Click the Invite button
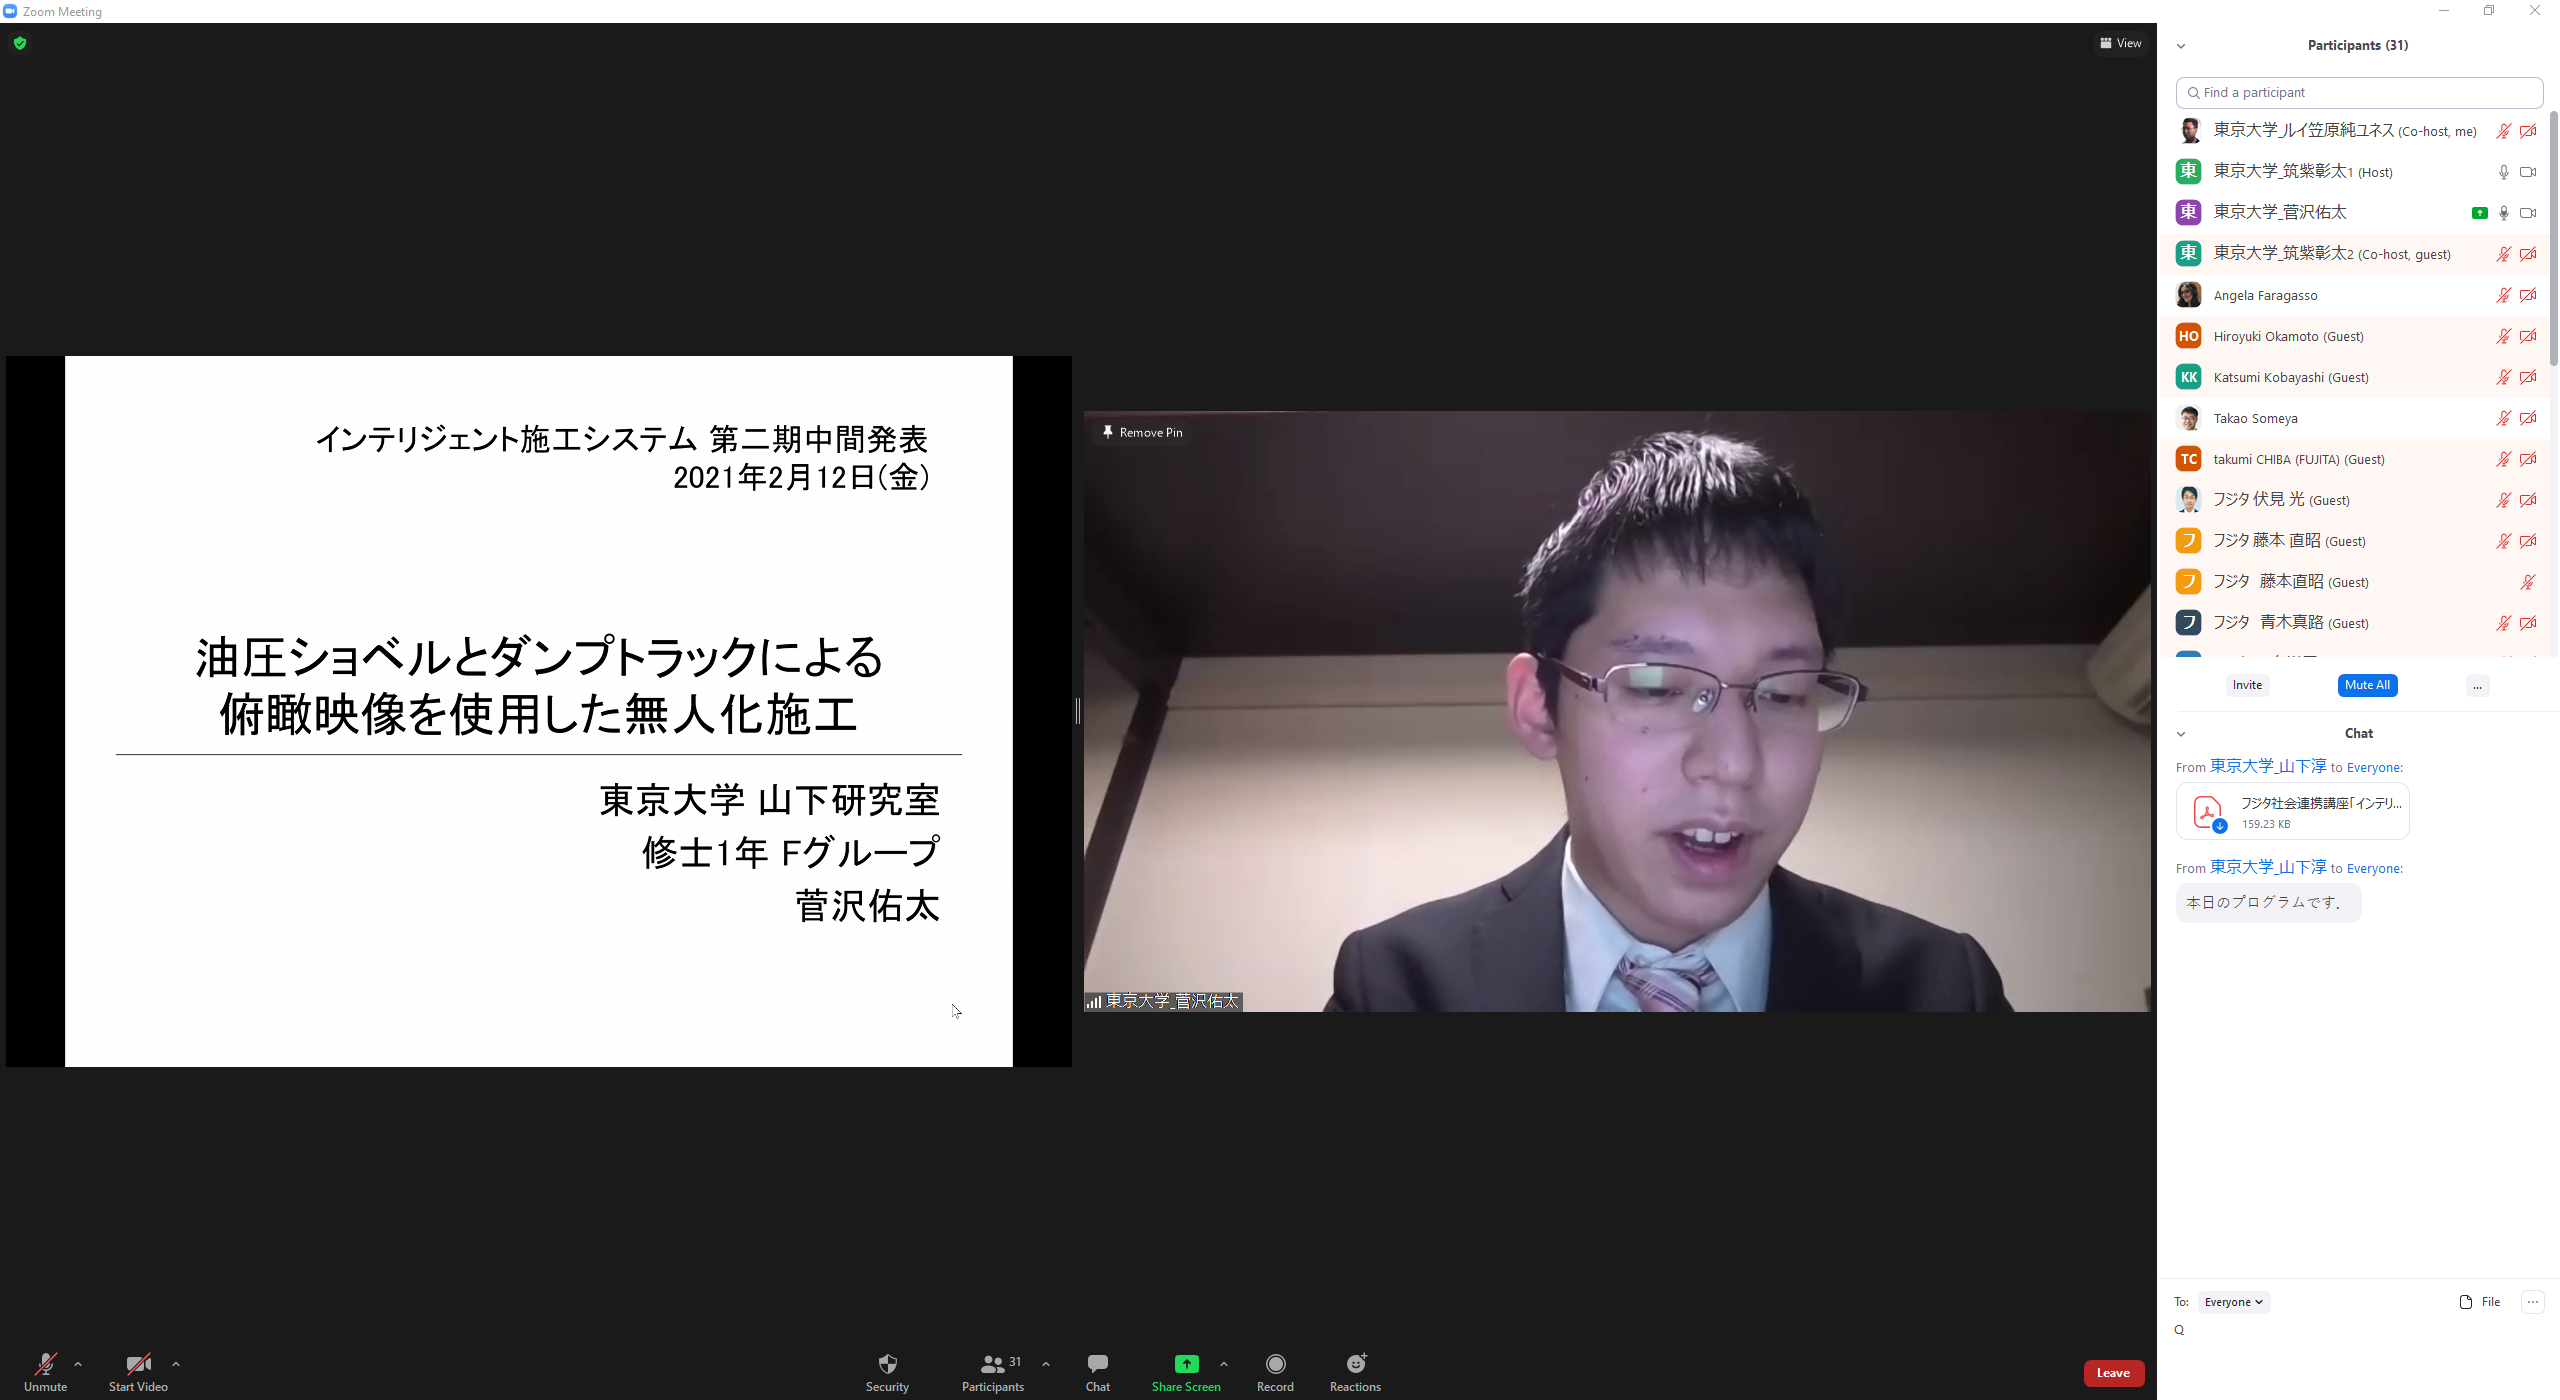This screenshot has width=2560, height=1400. tap(2247, 685)
